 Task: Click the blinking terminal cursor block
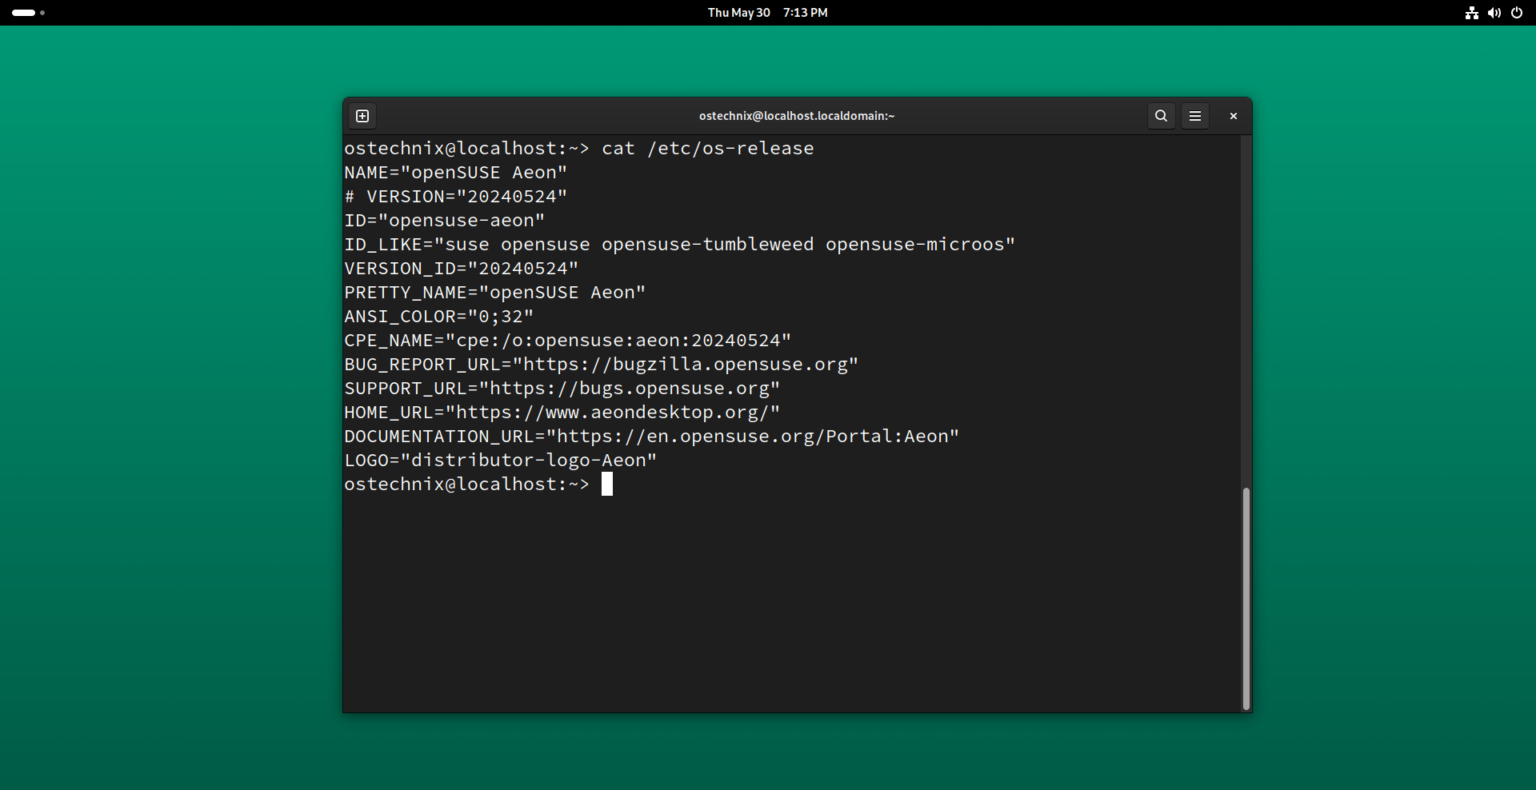coord(606,484)
